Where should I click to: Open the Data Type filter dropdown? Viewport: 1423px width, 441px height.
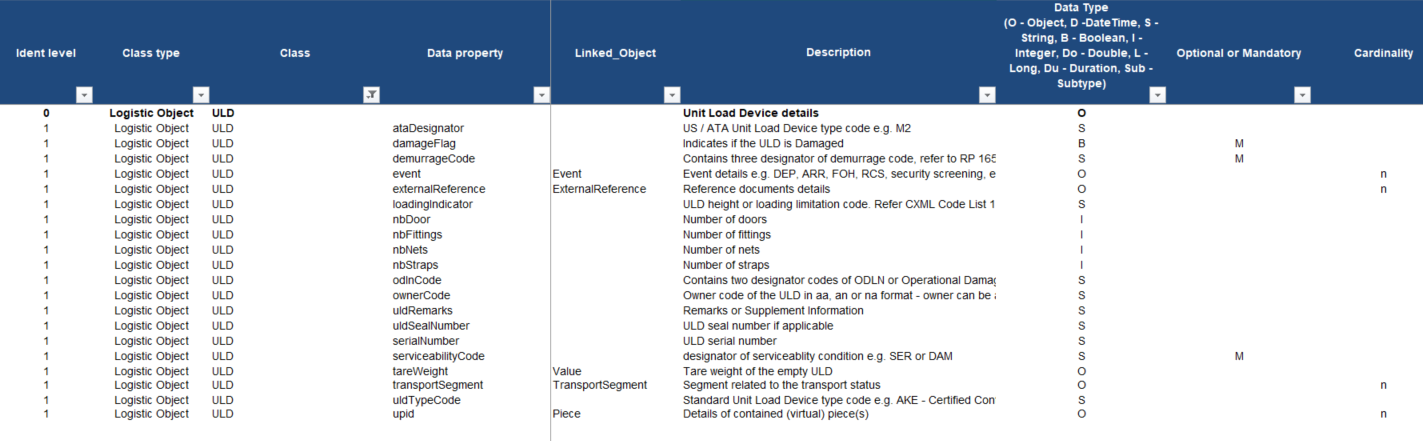click(x=1158, y=95)
